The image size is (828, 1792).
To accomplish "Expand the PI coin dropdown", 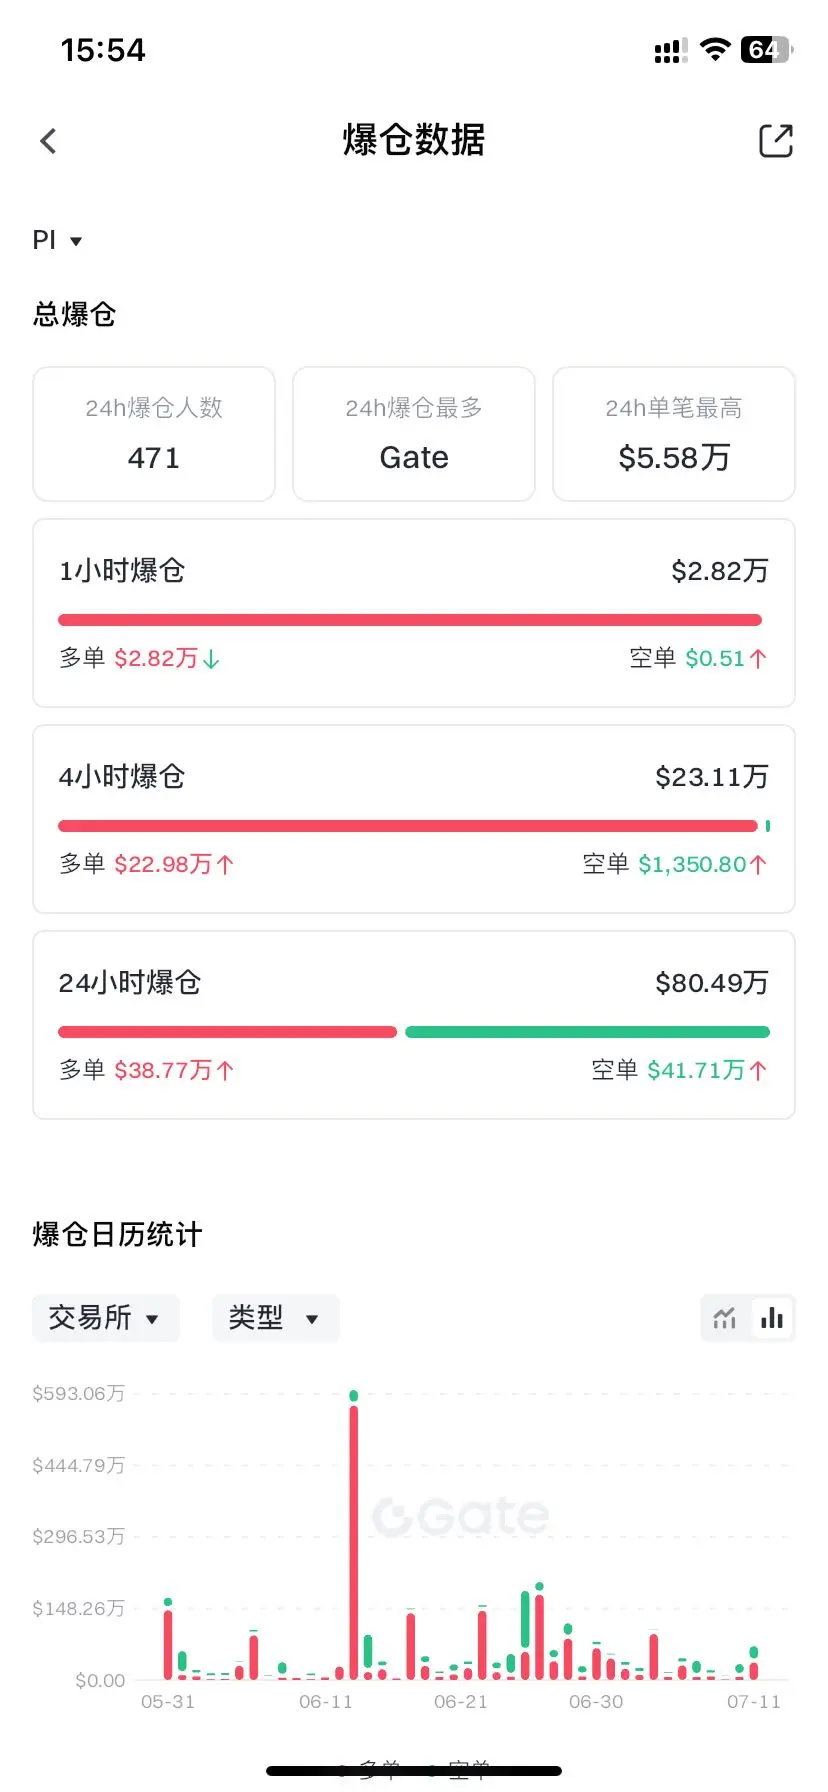I will pyautogui.click(x=57, y=240).
